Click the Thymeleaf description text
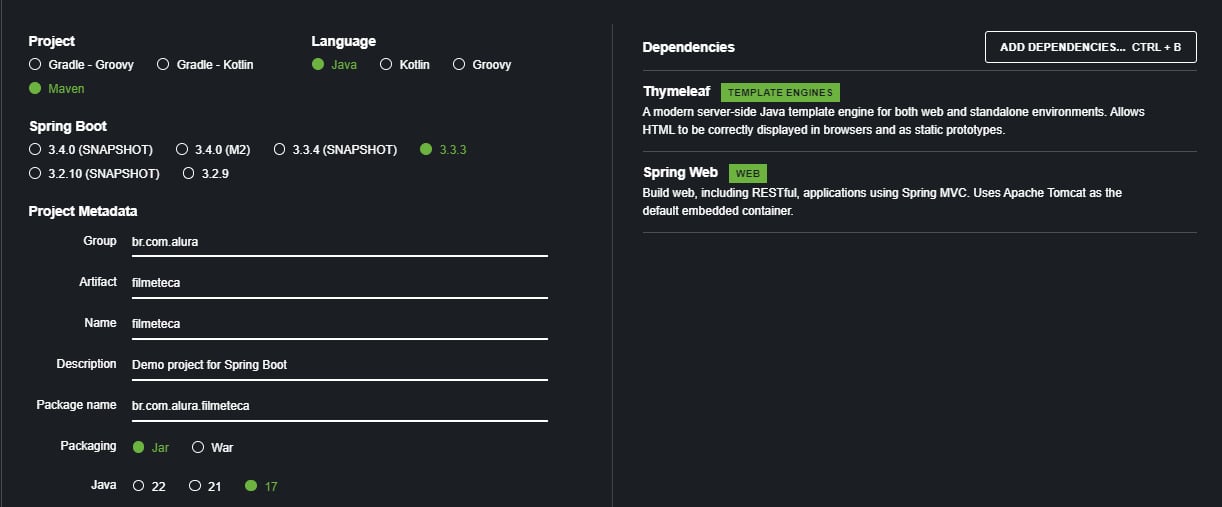1222x507 pixels. [x=894, y=121]
